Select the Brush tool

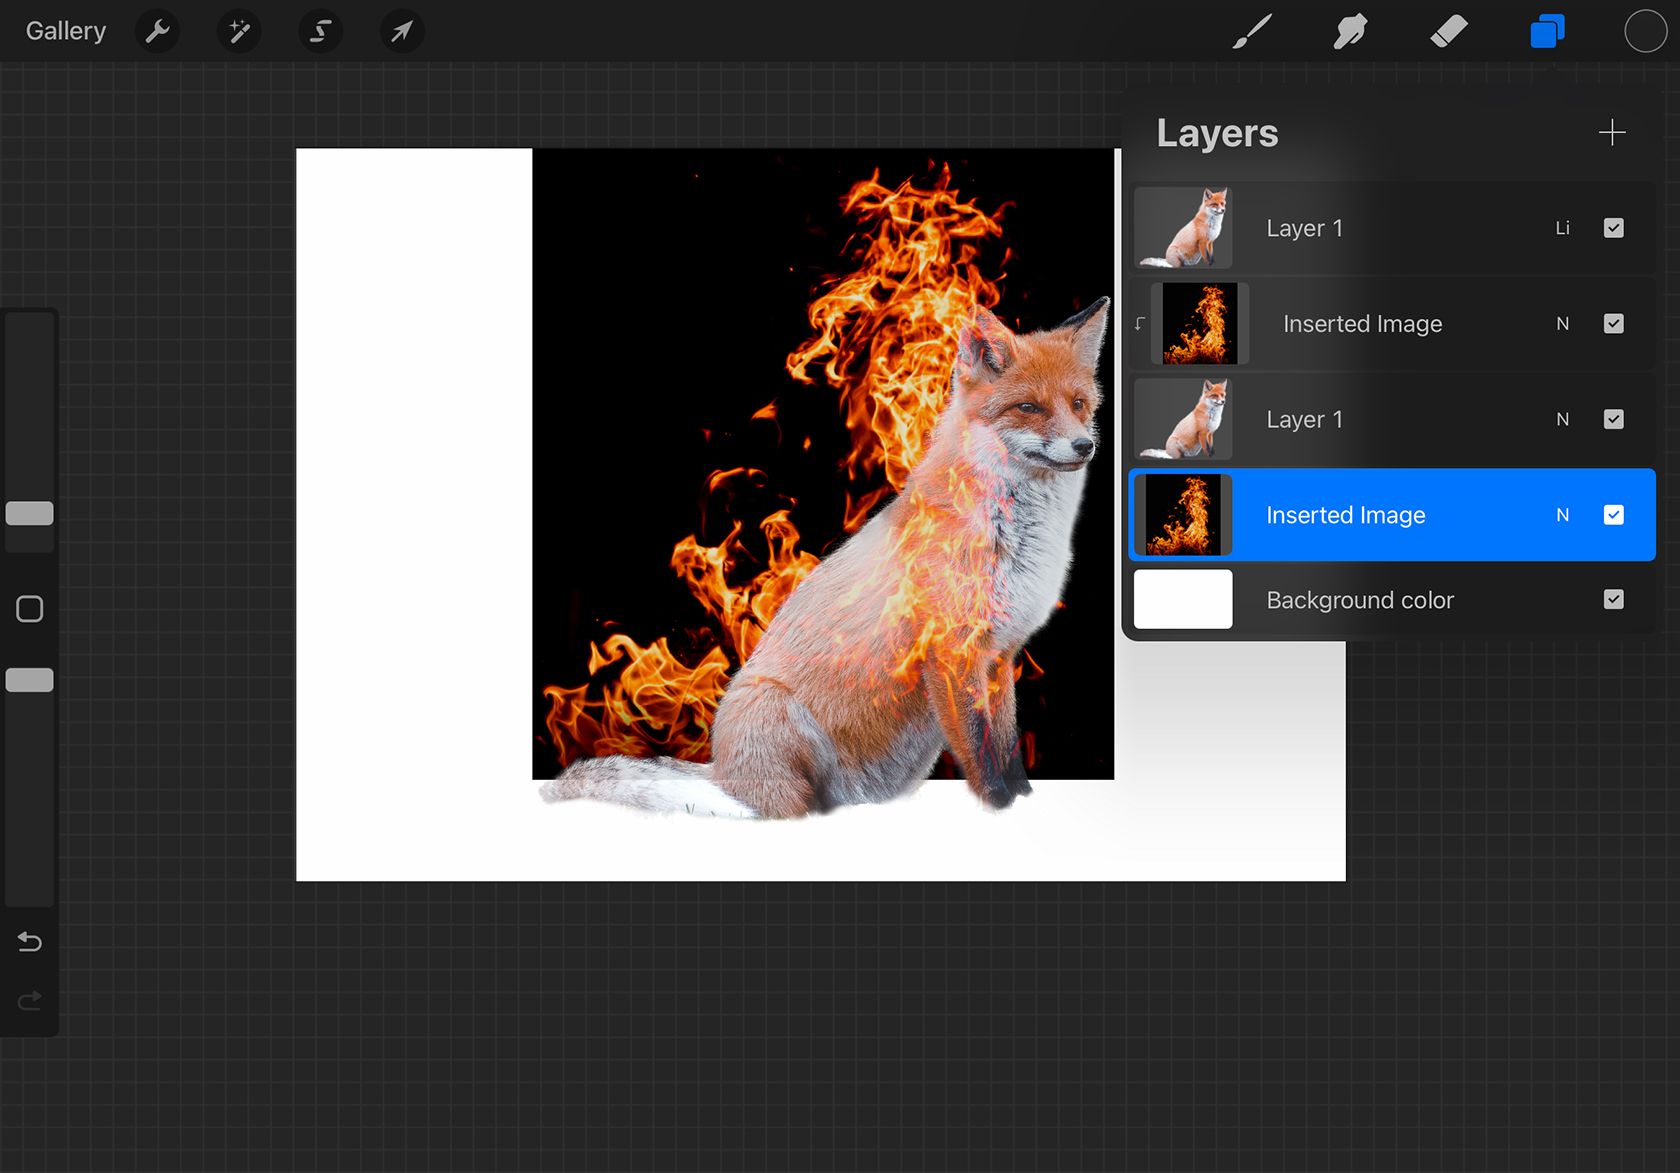[1252, 32]
